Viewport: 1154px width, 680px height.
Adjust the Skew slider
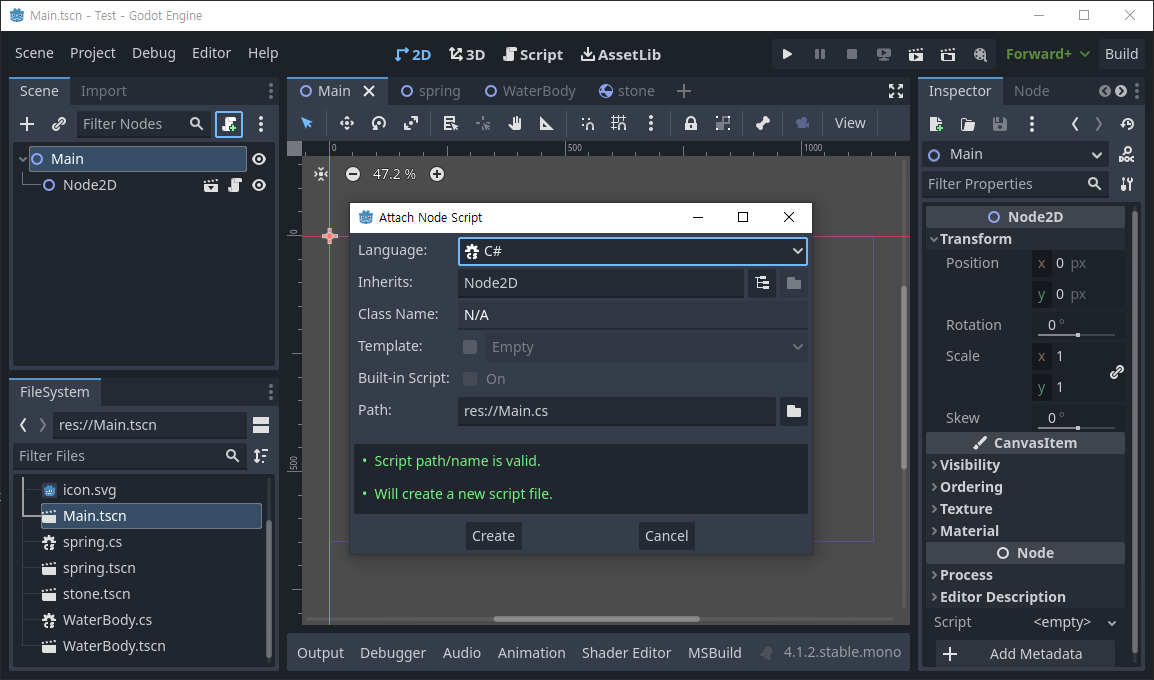click(1079, 428)
